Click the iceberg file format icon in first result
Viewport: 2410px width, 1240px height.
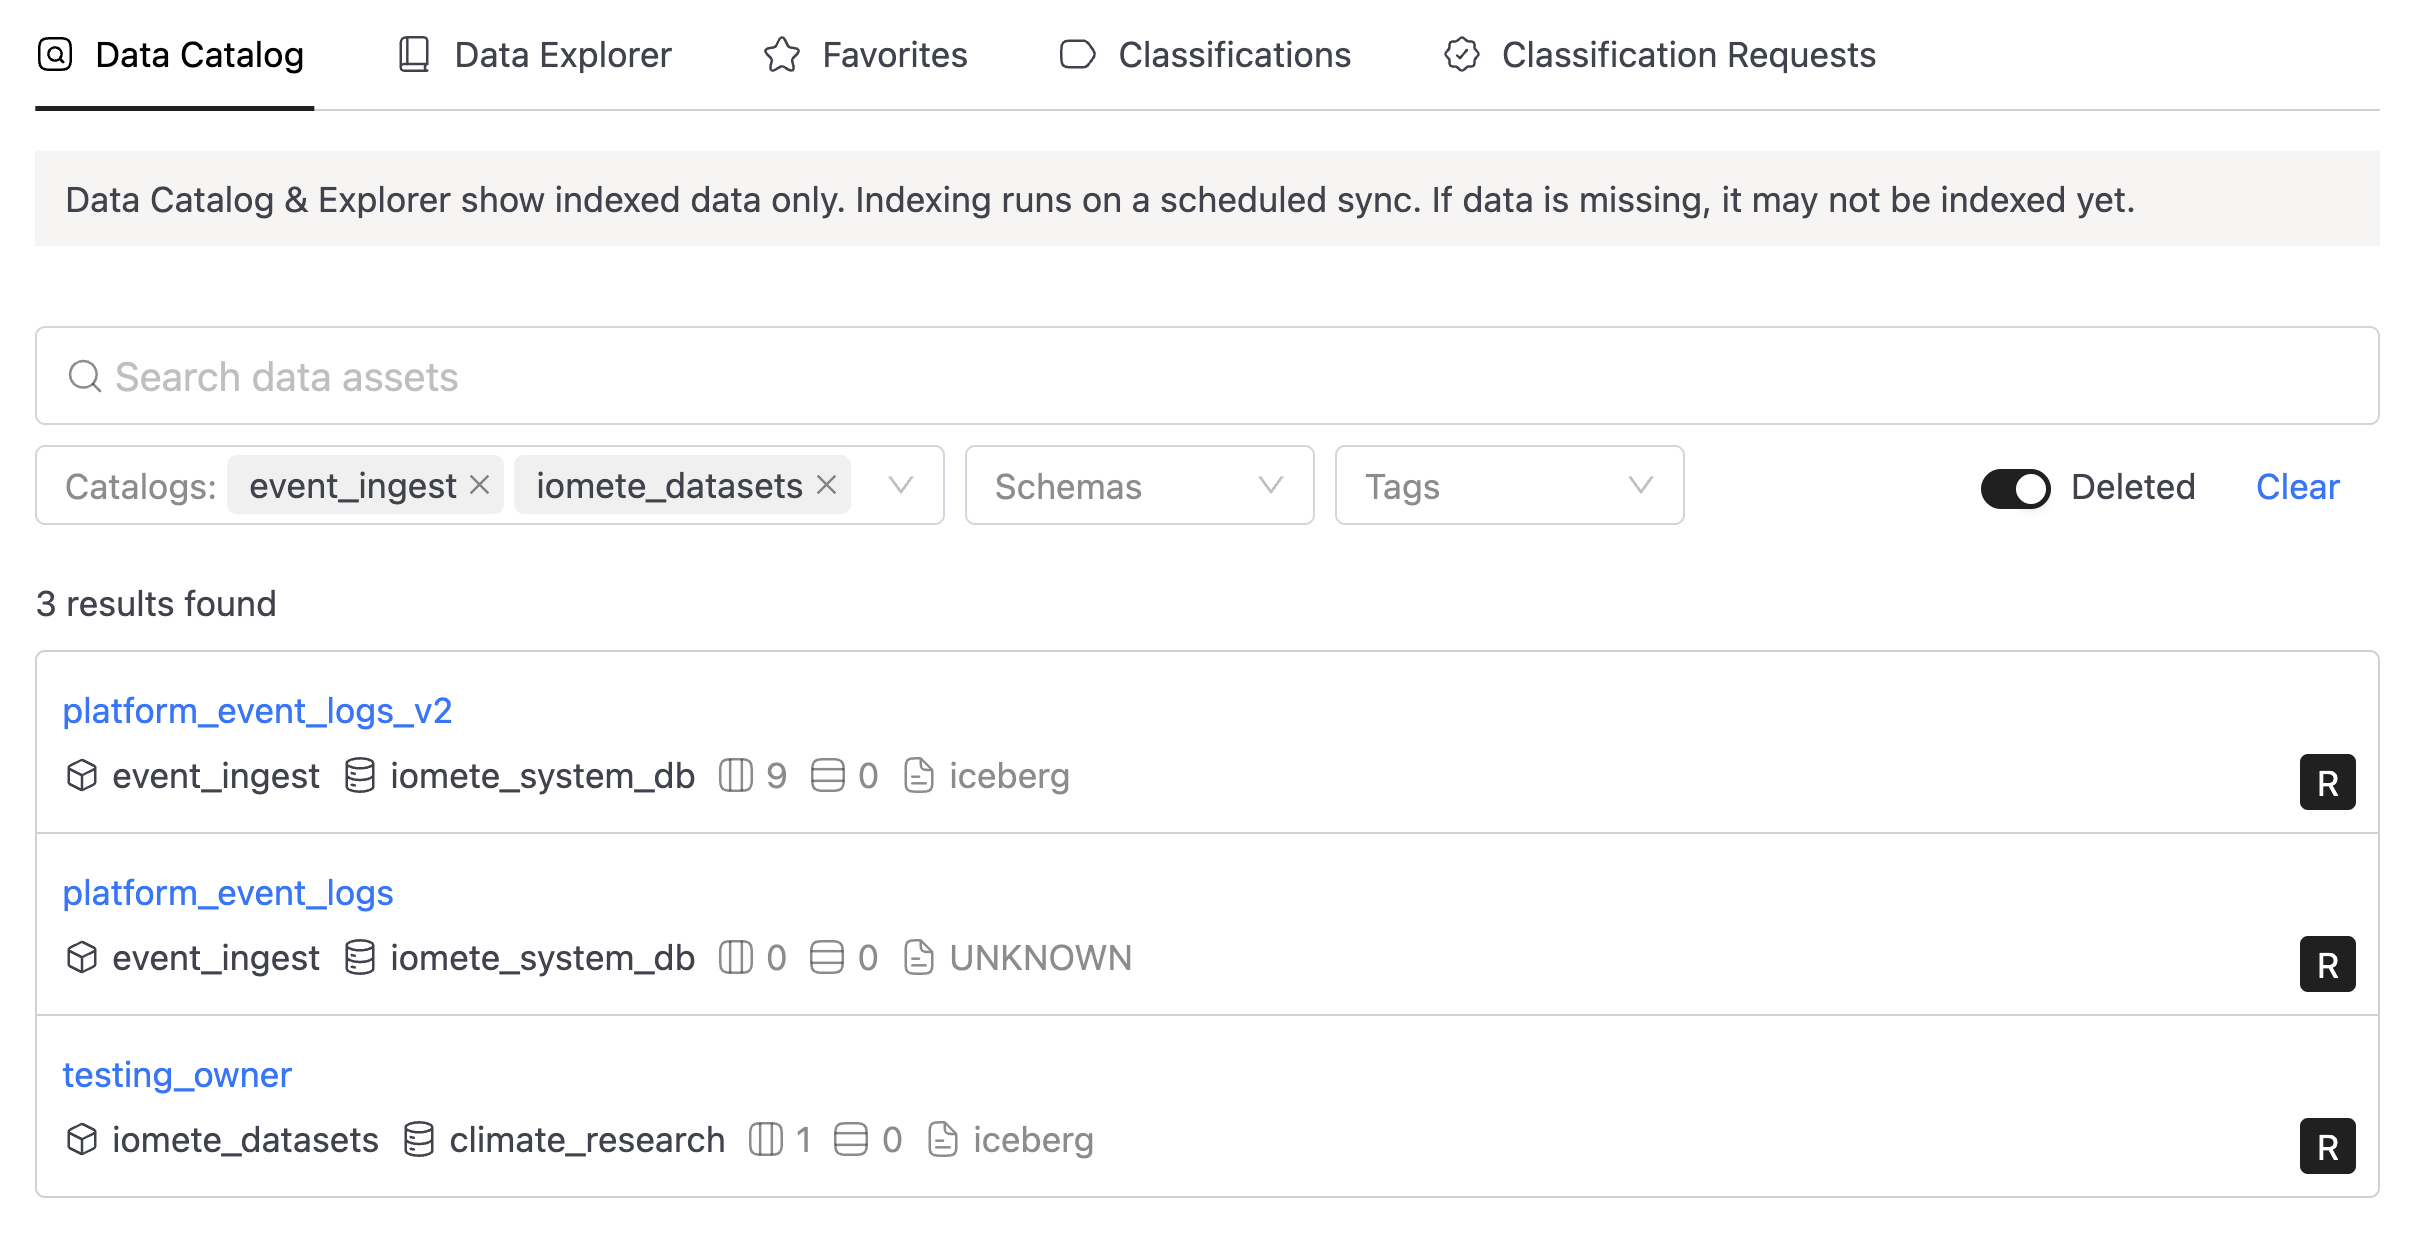tap(918, 776)
